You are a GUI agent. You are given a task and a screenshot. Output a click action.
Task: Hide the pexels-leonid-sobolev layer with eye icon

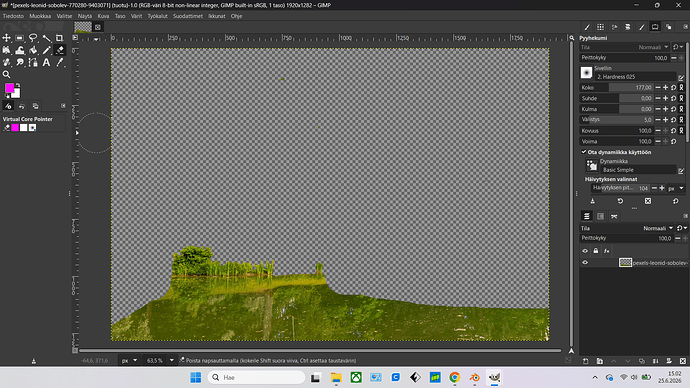[585, 263]
